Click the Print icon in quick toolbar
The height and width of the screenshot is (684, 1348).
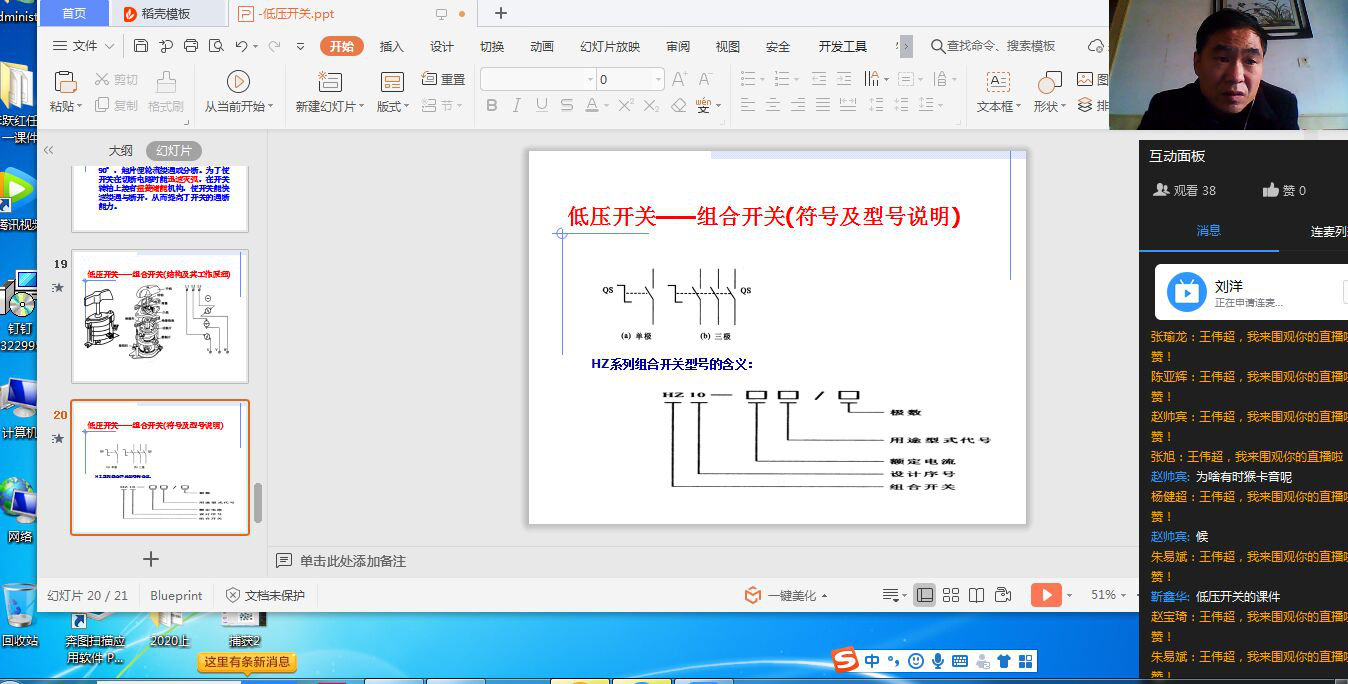tap(191, 46)
